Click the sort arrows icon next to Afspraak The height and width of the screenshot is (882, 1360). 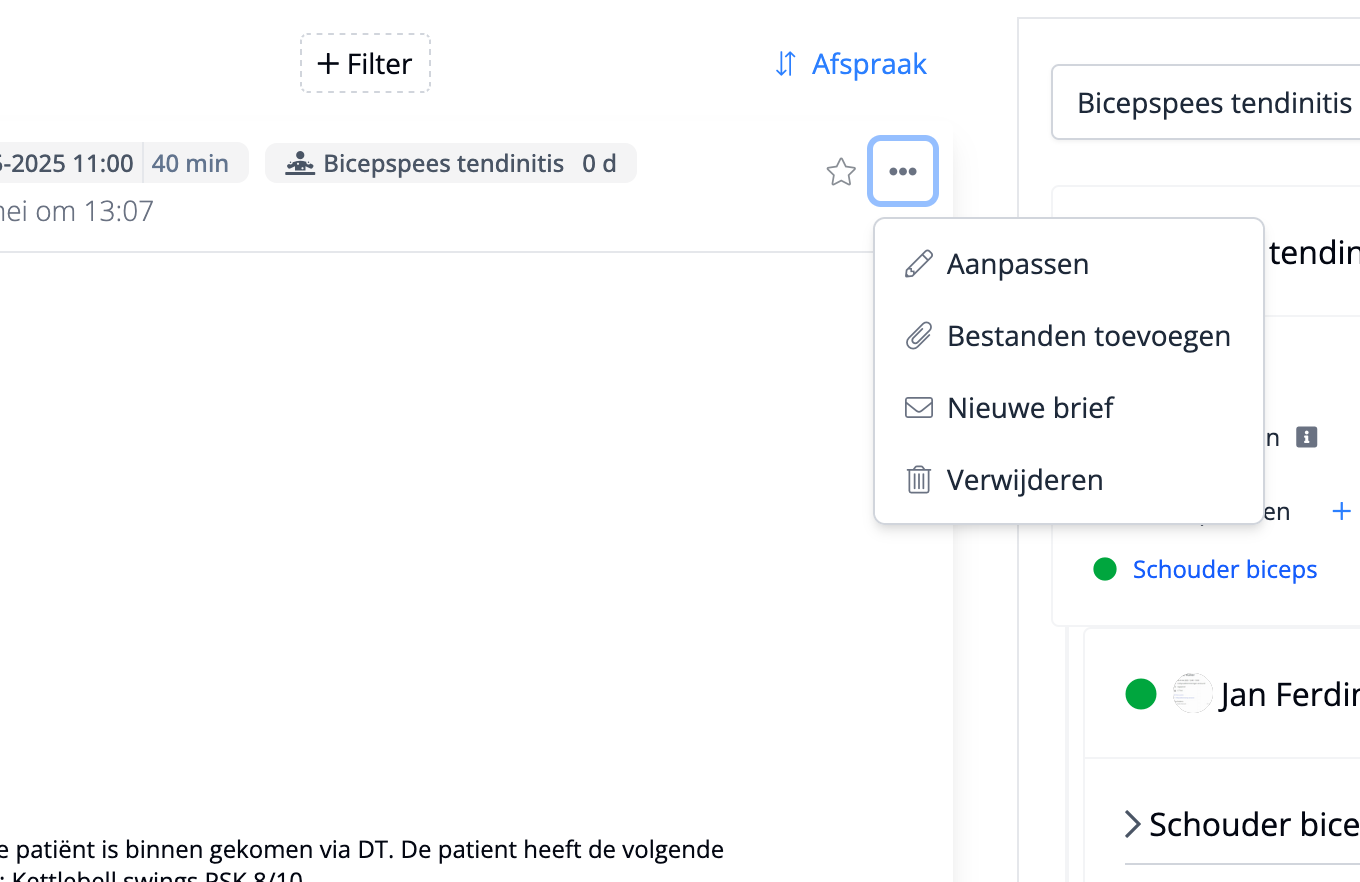pyautogui.click(x=786, y=63)
